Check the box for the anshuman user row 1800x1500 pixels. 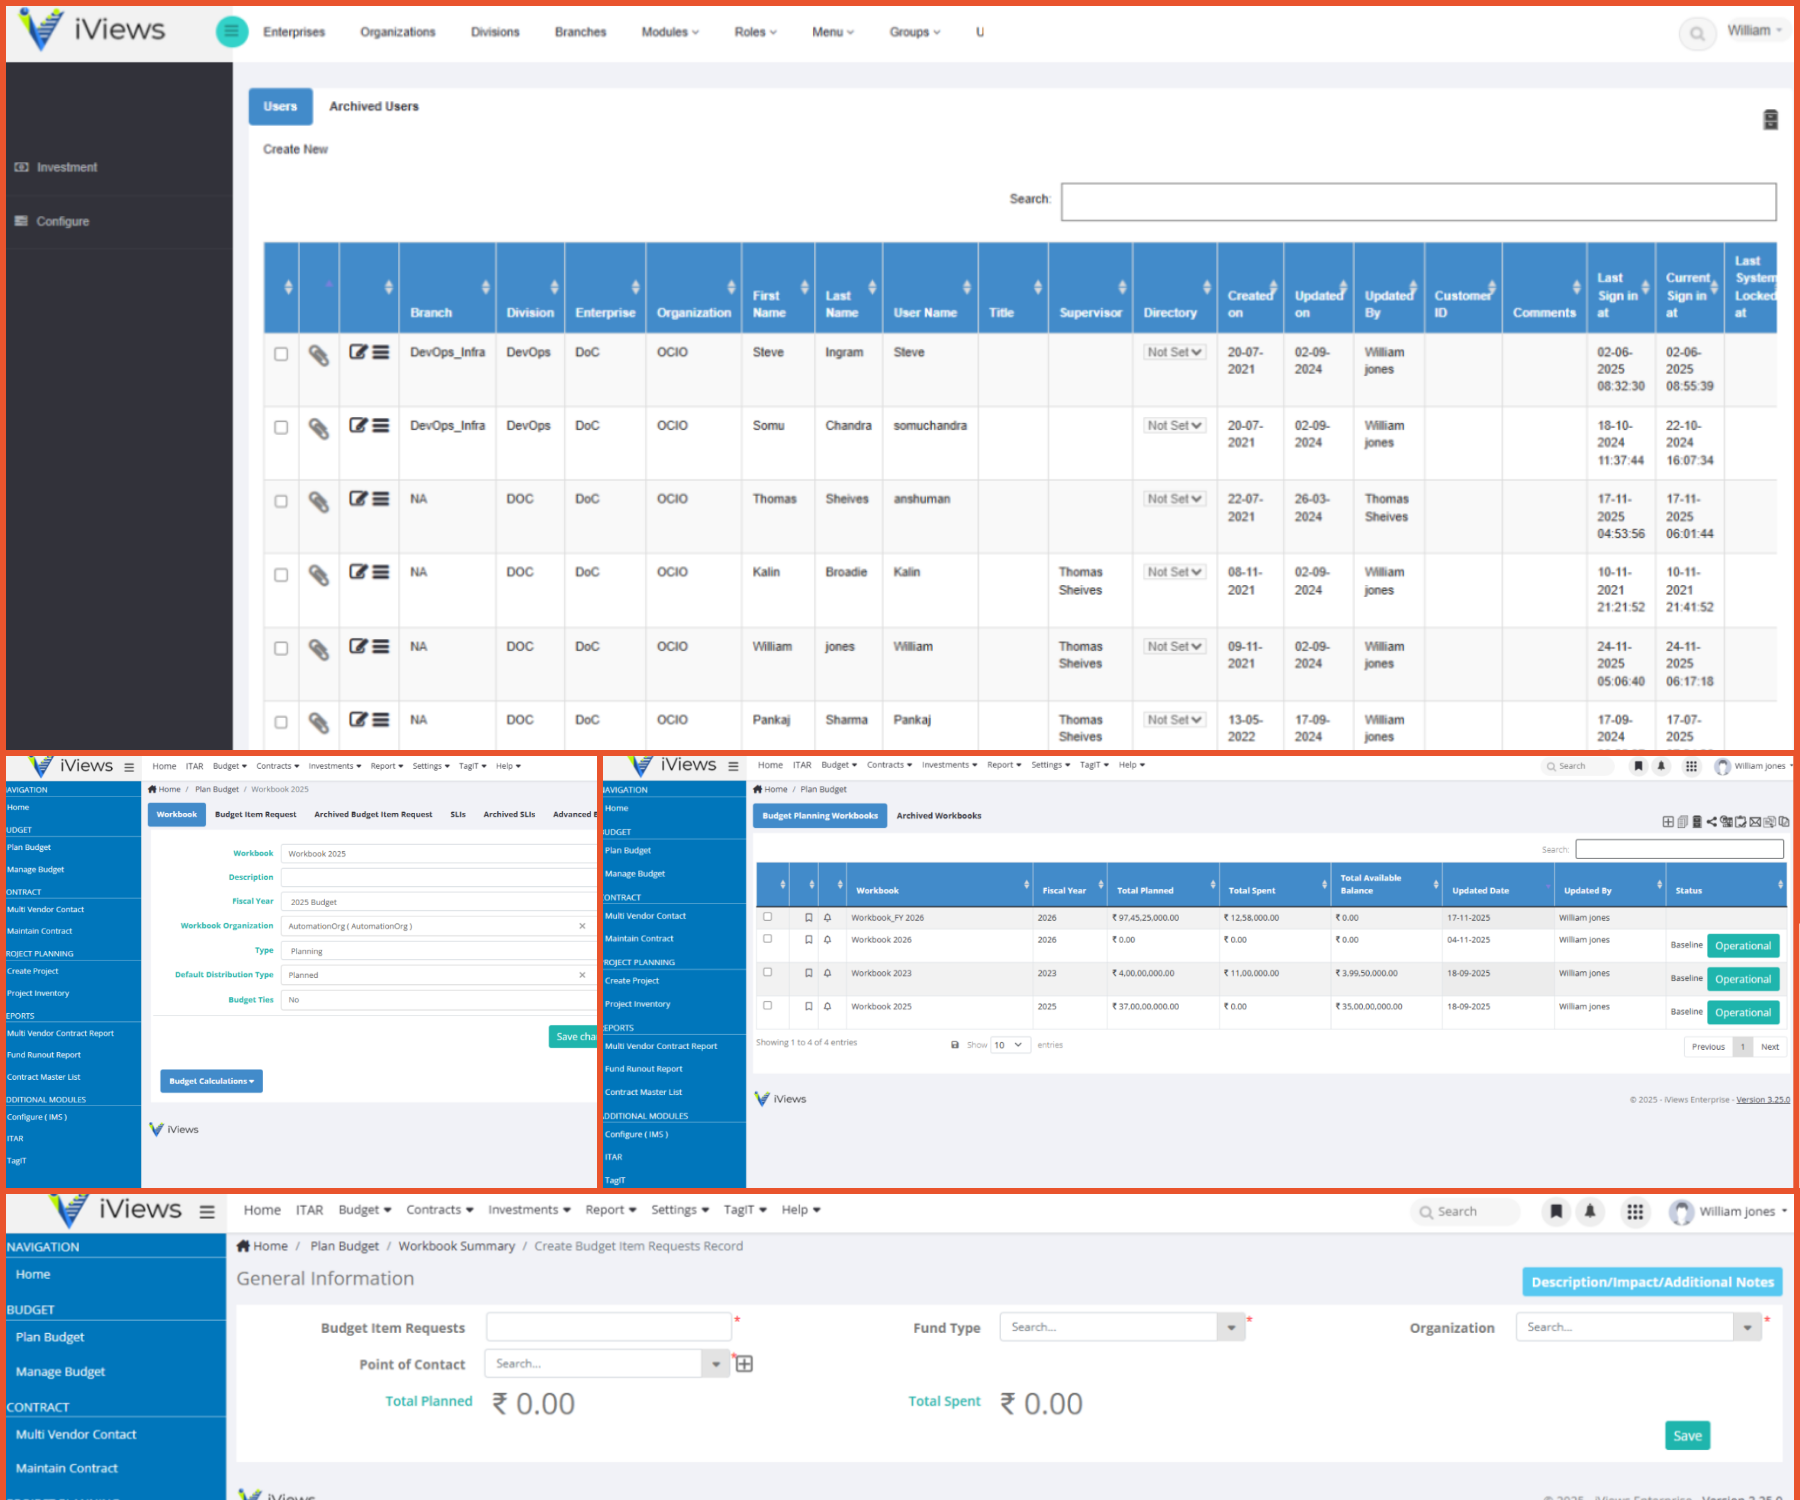tap(281, 501)
